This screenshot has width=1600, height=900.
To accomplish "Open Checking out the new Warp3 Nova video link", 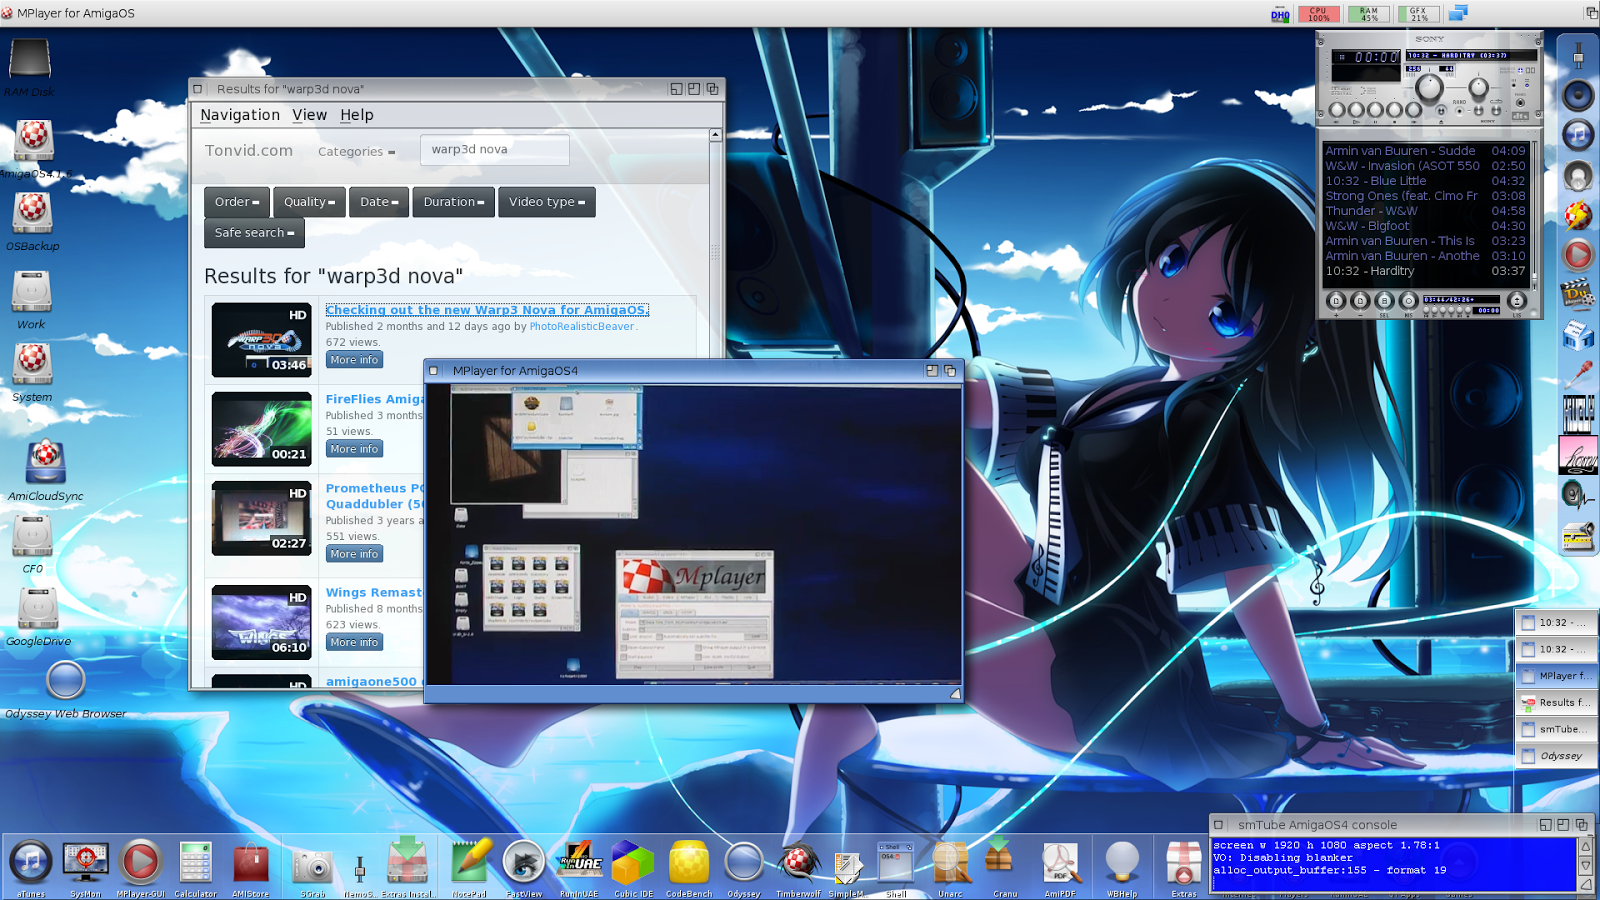I will [487, 310].
